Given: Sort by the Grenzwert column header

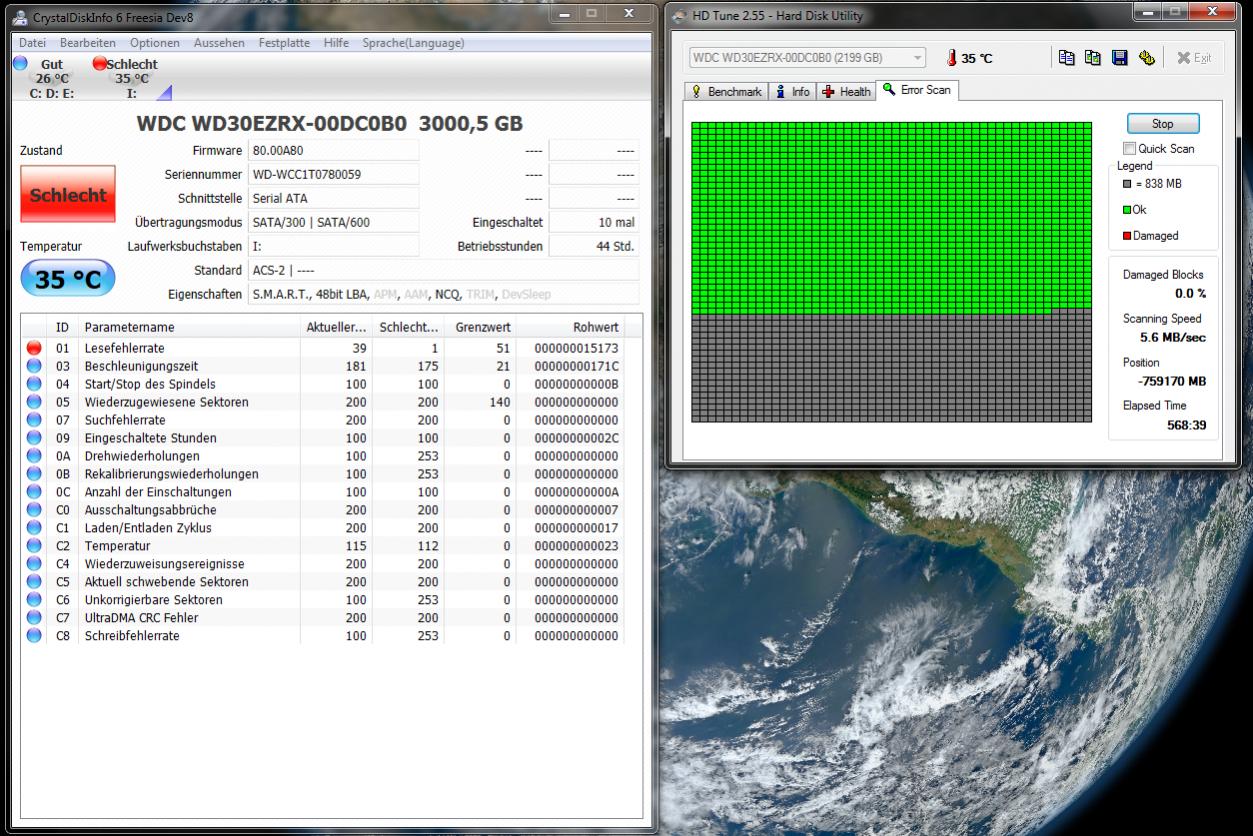Looking at the screenshot, I should pos(480,327).
